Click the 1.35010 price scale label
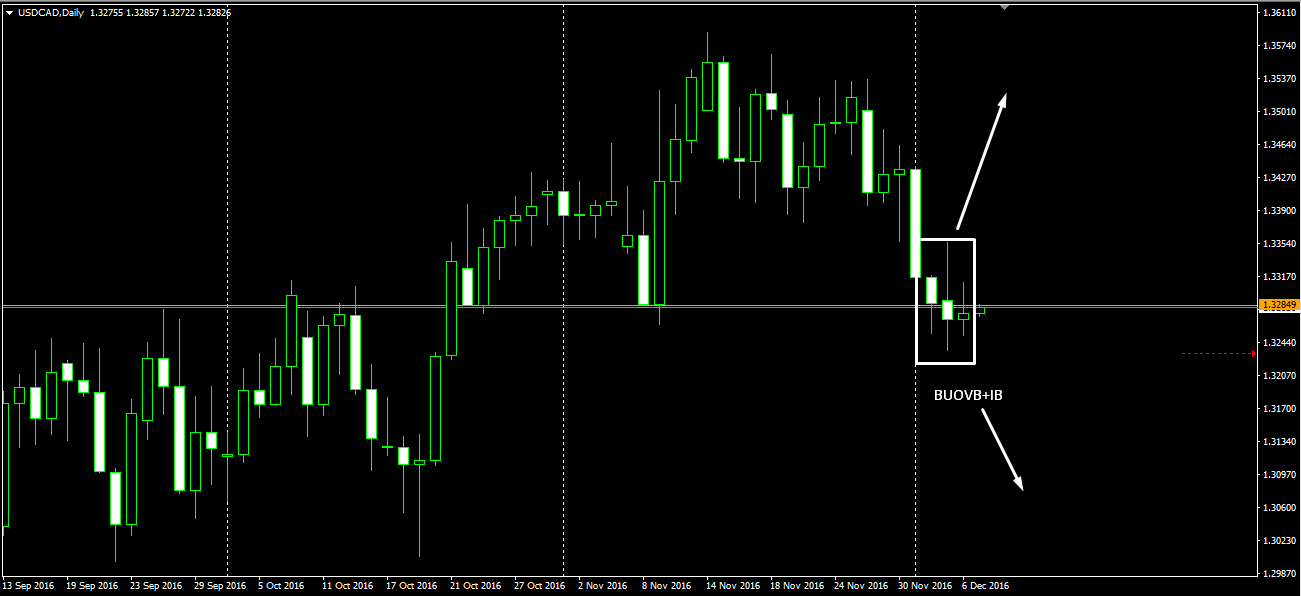The width and height of the screenshot is (1301, 596). point(1279,112)
